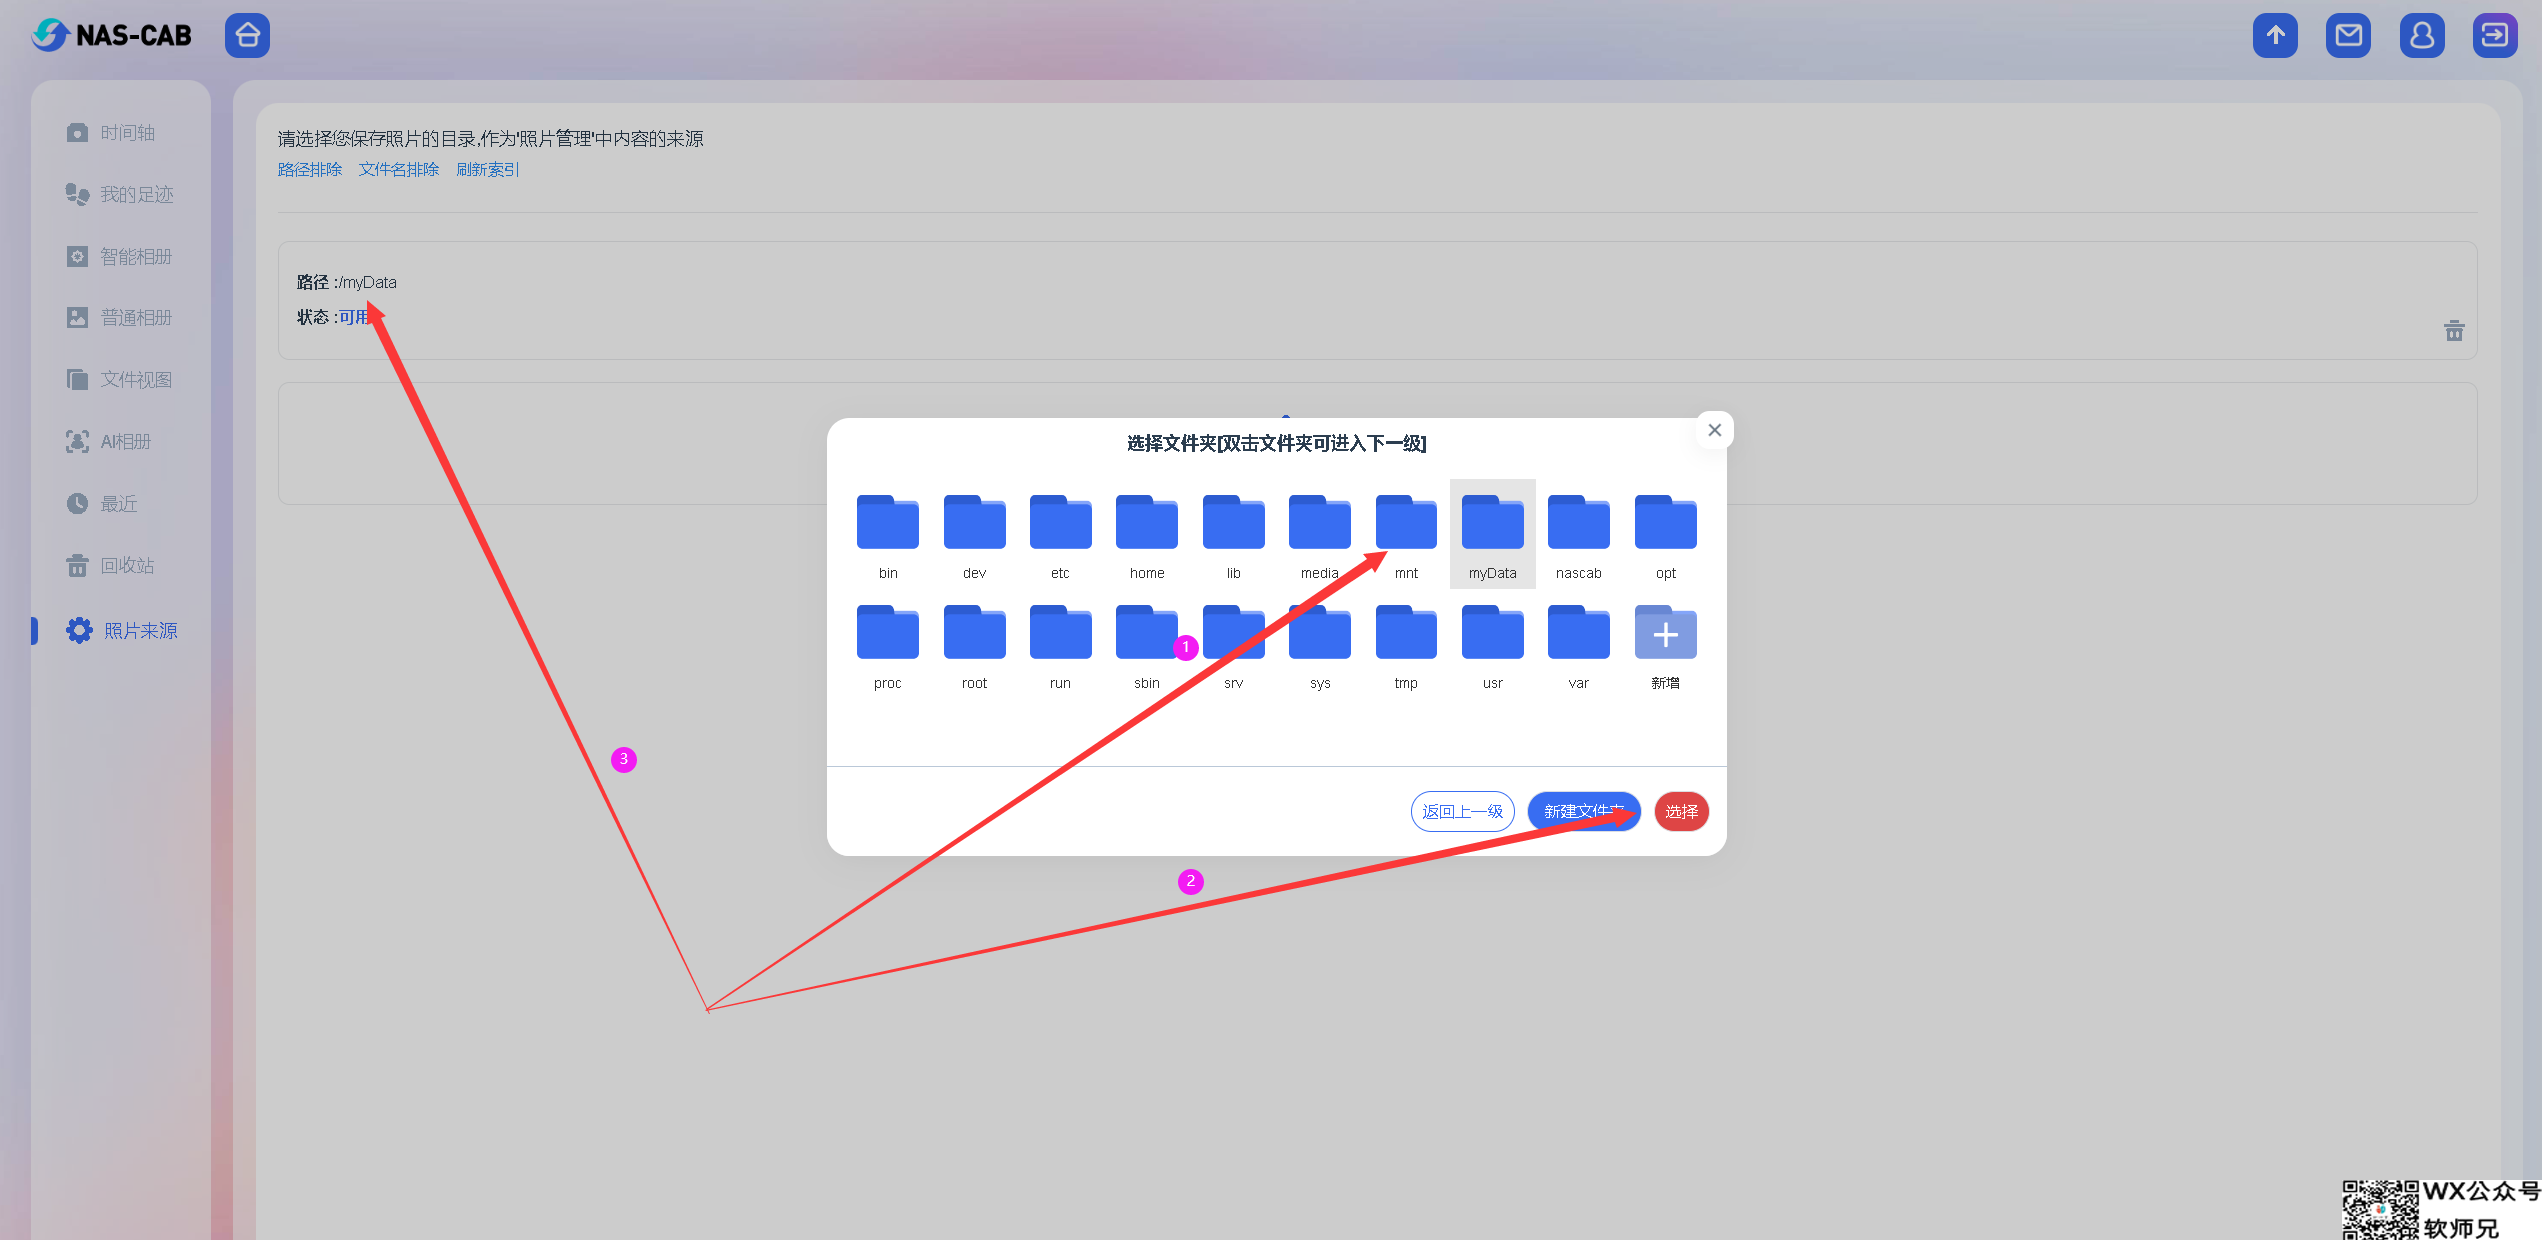Confirm with the red 选择 button

(x=1681, y=811)
